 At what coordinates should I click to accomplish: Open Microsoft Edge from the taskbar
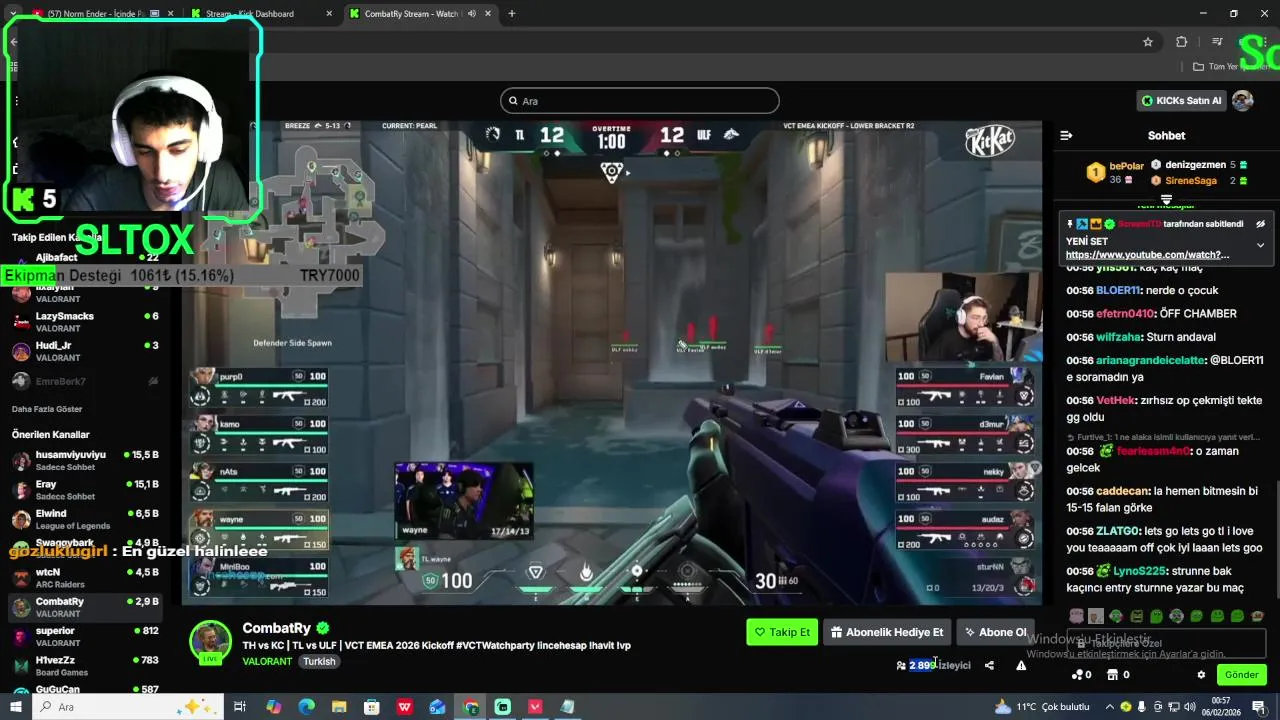306,707
